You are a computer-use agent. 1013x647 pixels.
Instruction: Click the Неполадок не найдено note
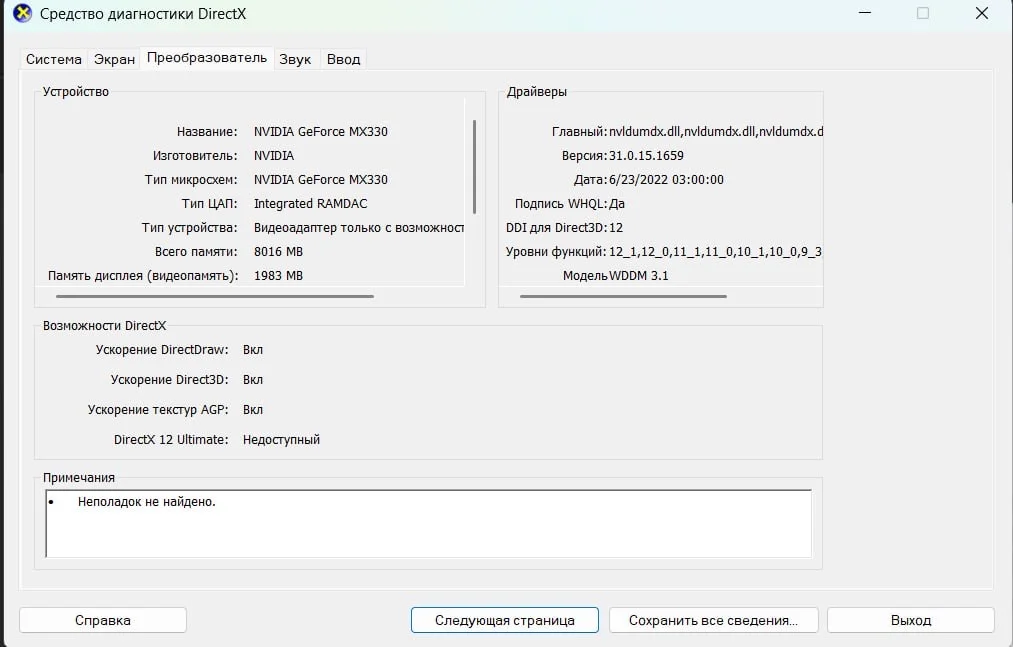point(147,502)
